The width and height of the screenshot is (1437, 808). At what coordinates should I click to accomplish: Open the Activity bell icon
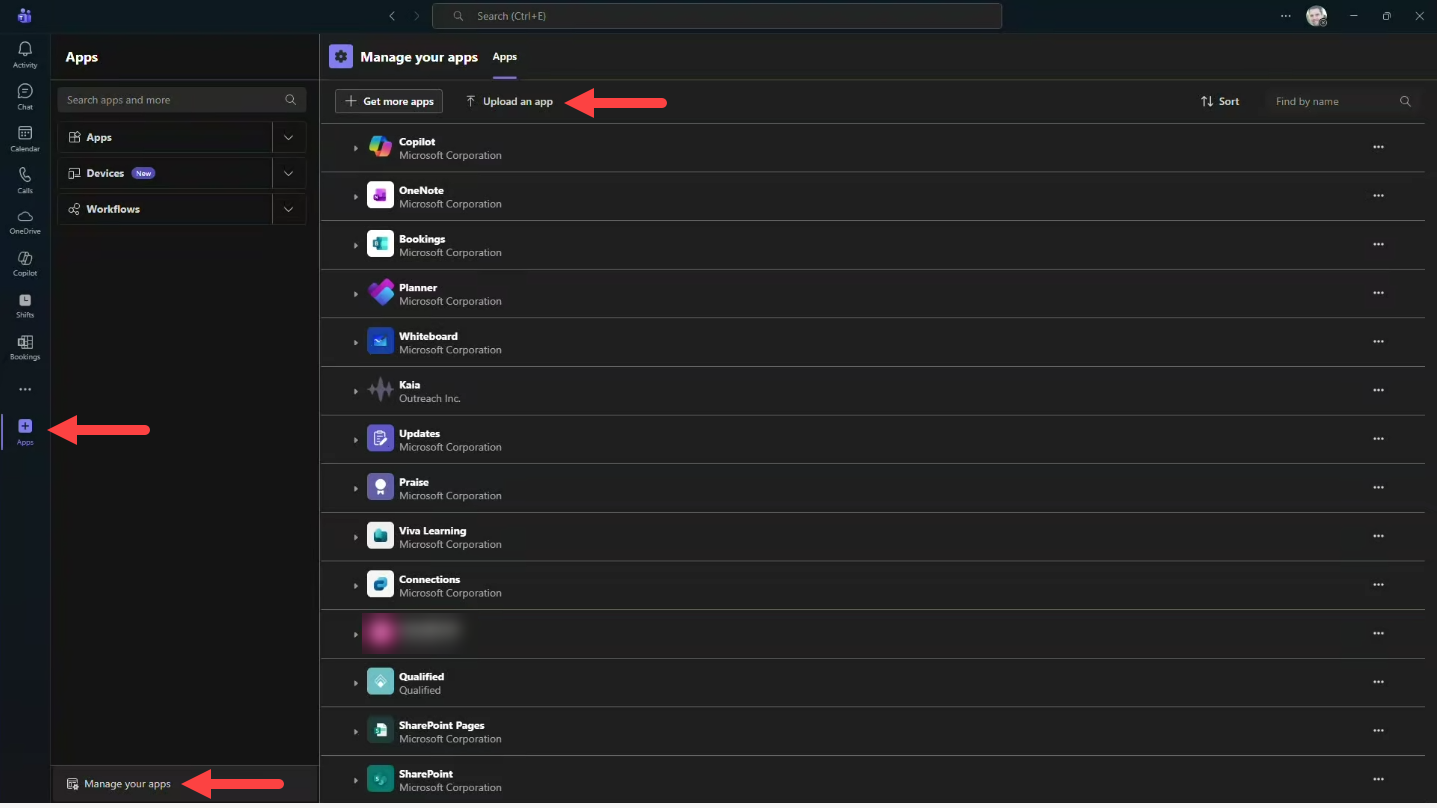24,50
